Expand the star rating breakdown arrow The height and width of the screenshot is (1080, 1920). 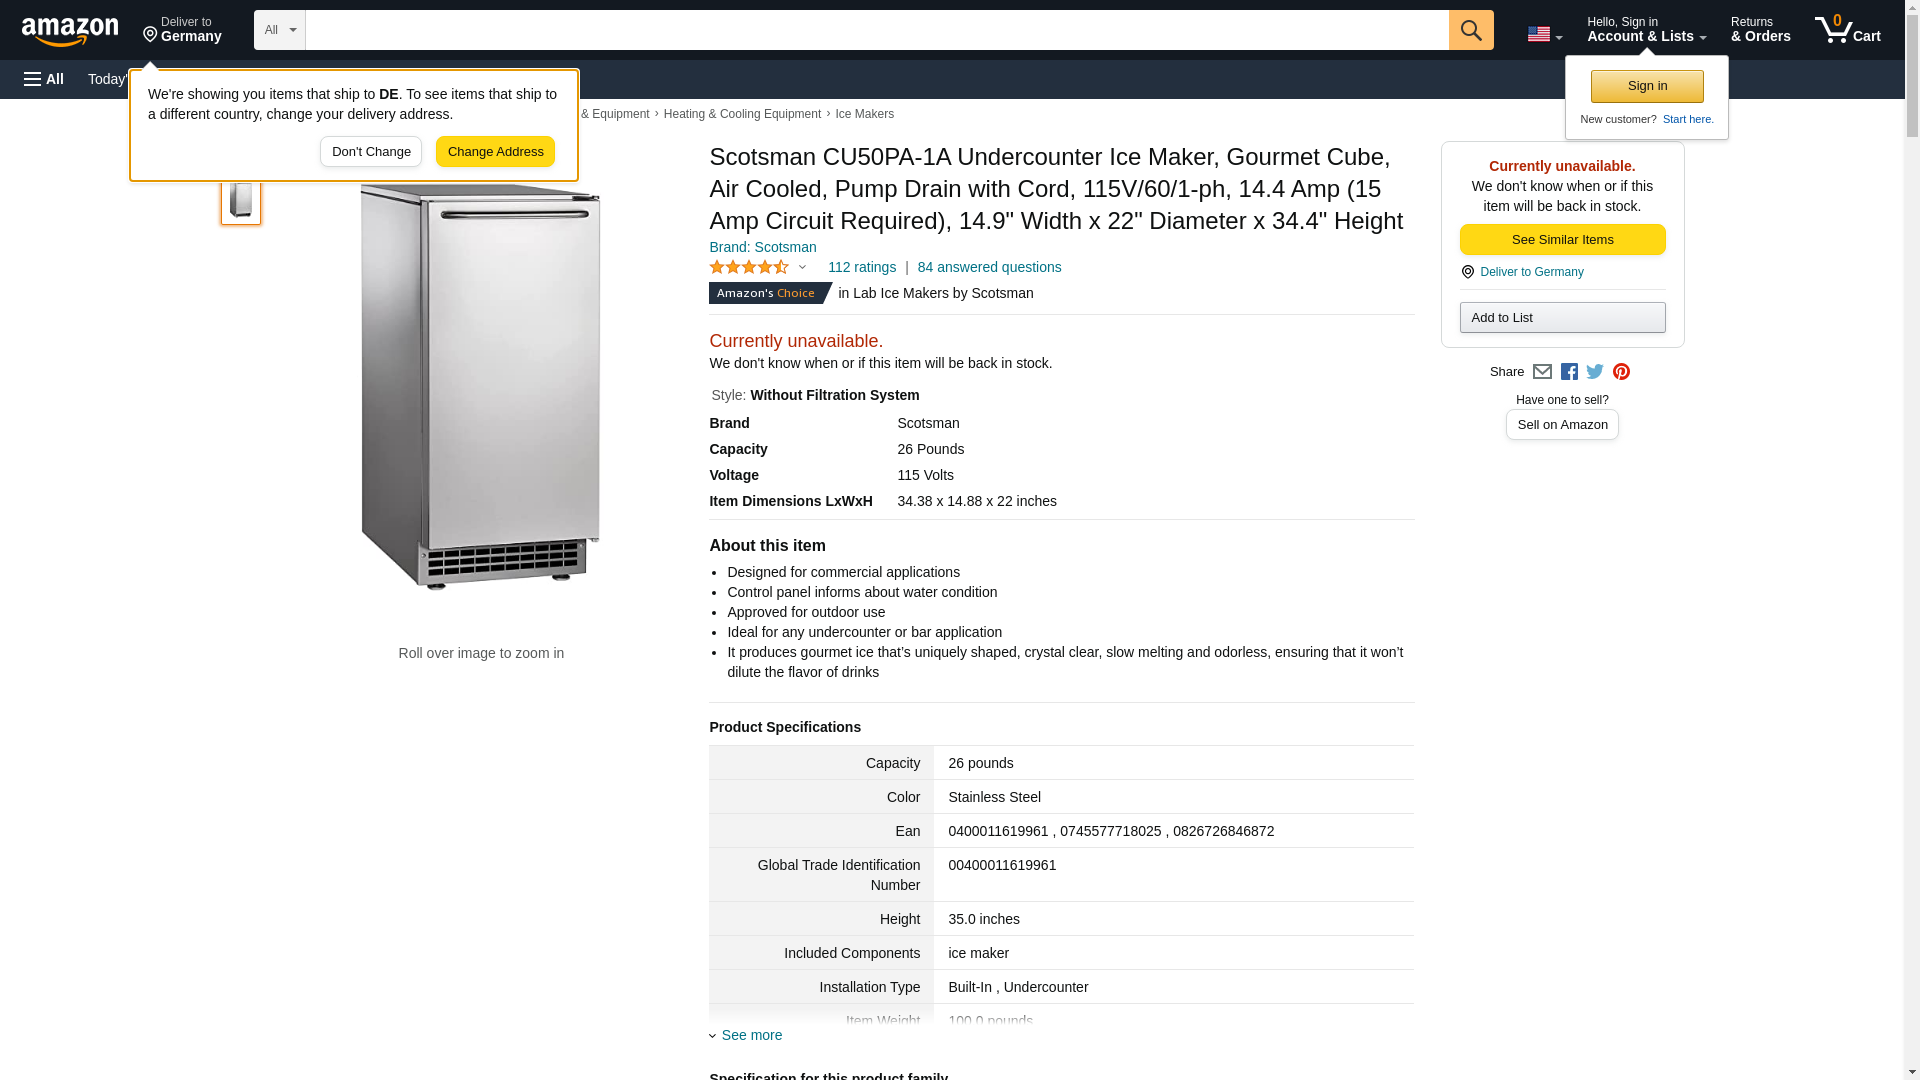tap(802, 267)
